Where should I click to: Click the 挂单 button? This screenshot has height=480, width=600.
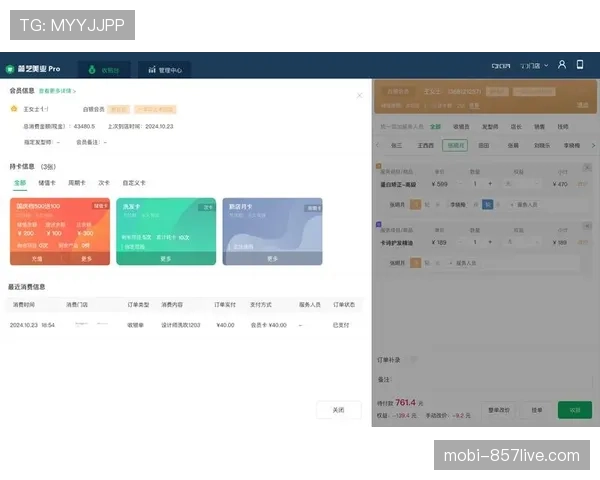coord(536,410)
